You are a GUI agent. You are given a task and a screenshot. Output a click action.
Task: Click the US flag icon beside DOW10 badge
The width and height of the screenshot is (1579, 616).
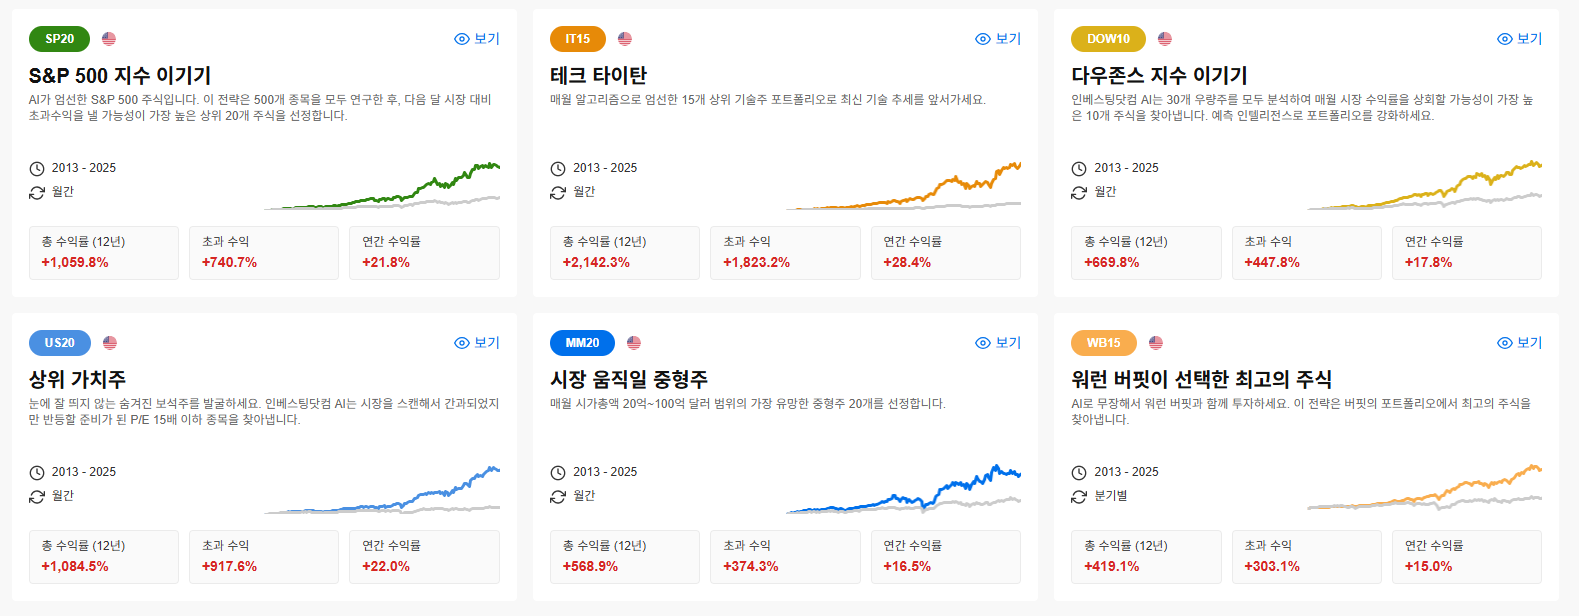[1165, 39]
